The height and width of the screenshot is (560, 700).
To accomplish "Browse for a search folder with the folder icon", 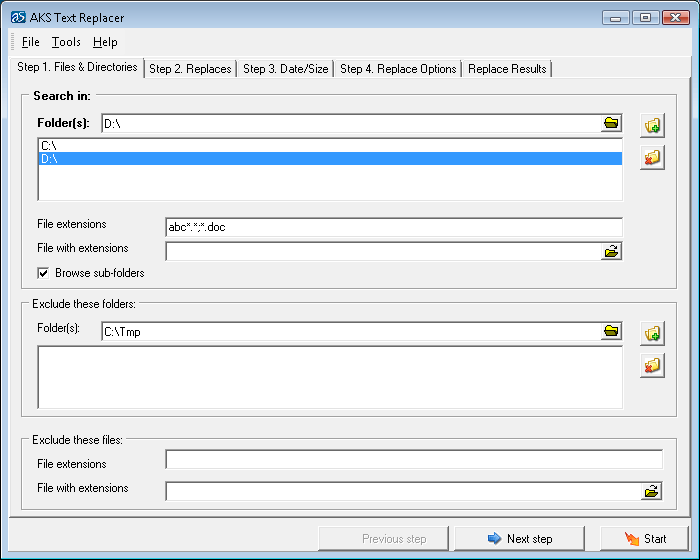I will [x=611, y=123].
